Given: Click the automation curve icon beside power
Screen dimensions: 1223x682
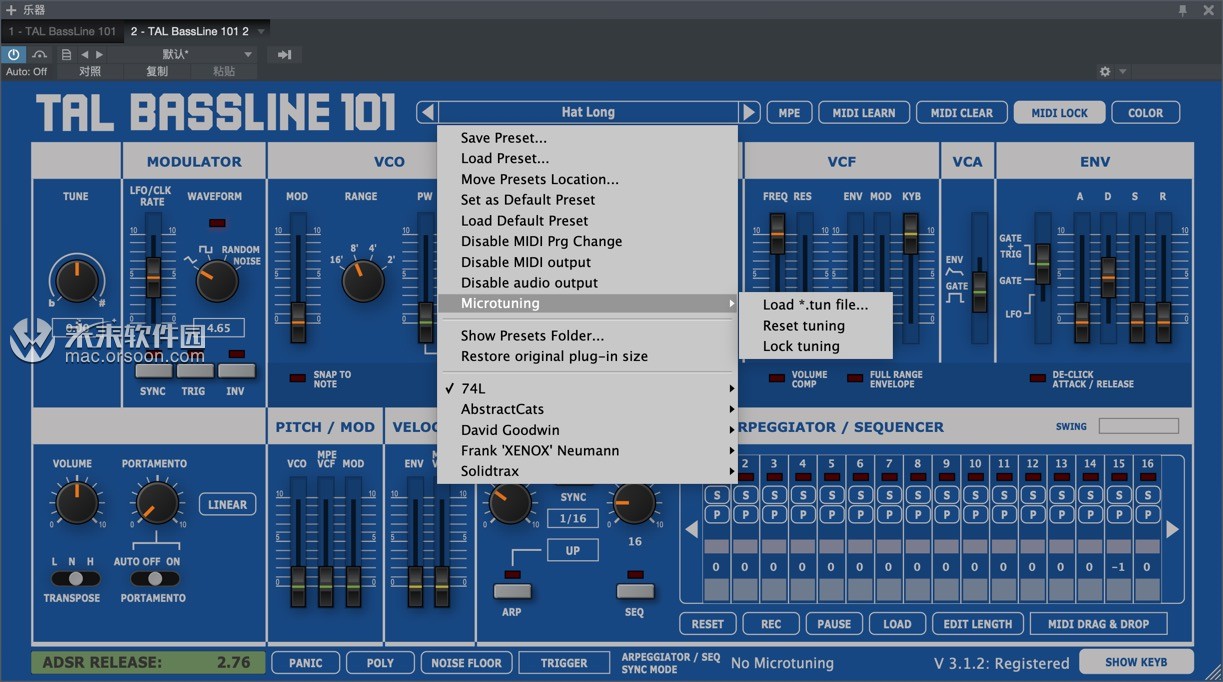Looking at the screenshot, I should pos(40,55).
